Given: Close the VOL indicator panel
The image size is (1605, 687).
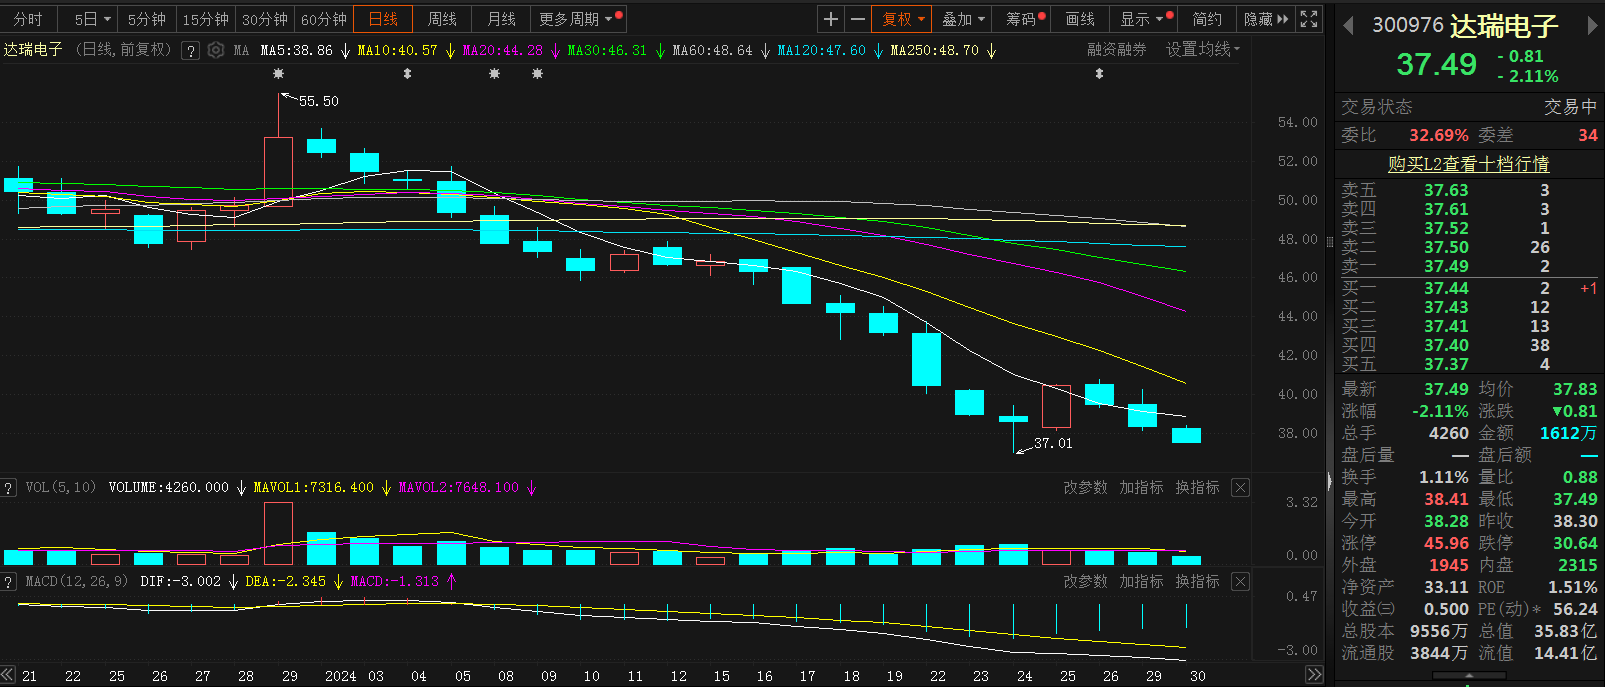Looking at the screenshot, I should (x=1240, y=488).
